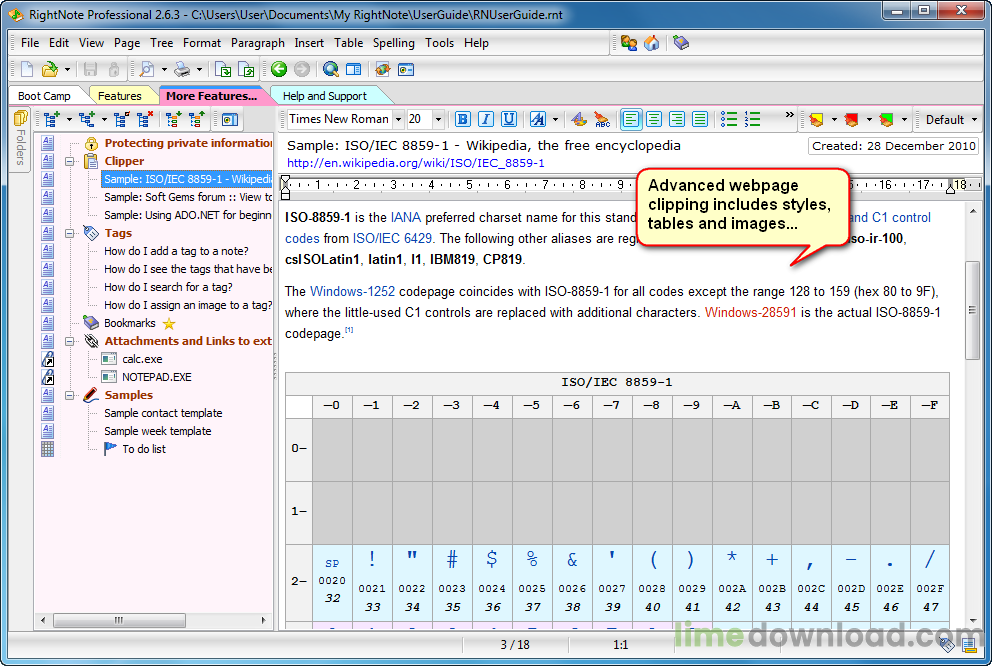Enable underline formatting
This screenshot has height=666, width=992.
509,119
